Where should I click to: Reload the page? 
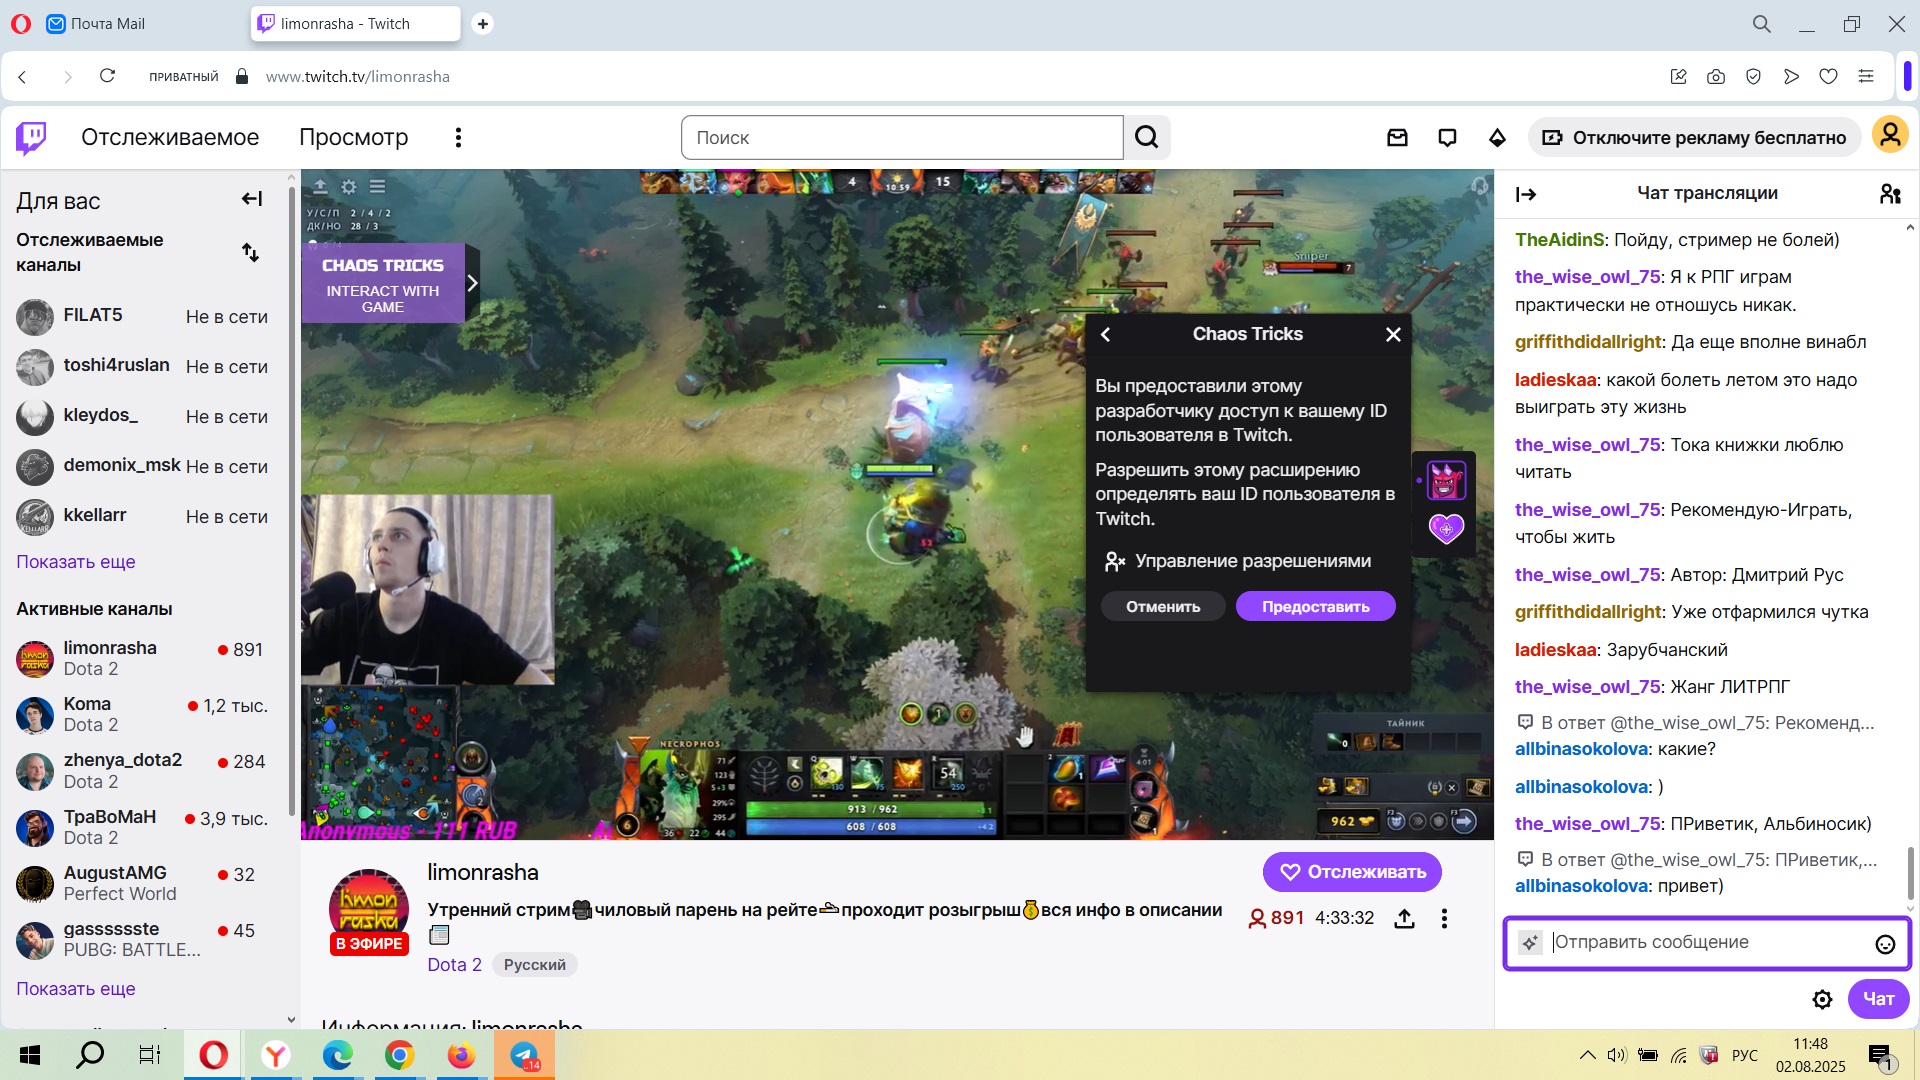tap(108, 76)
